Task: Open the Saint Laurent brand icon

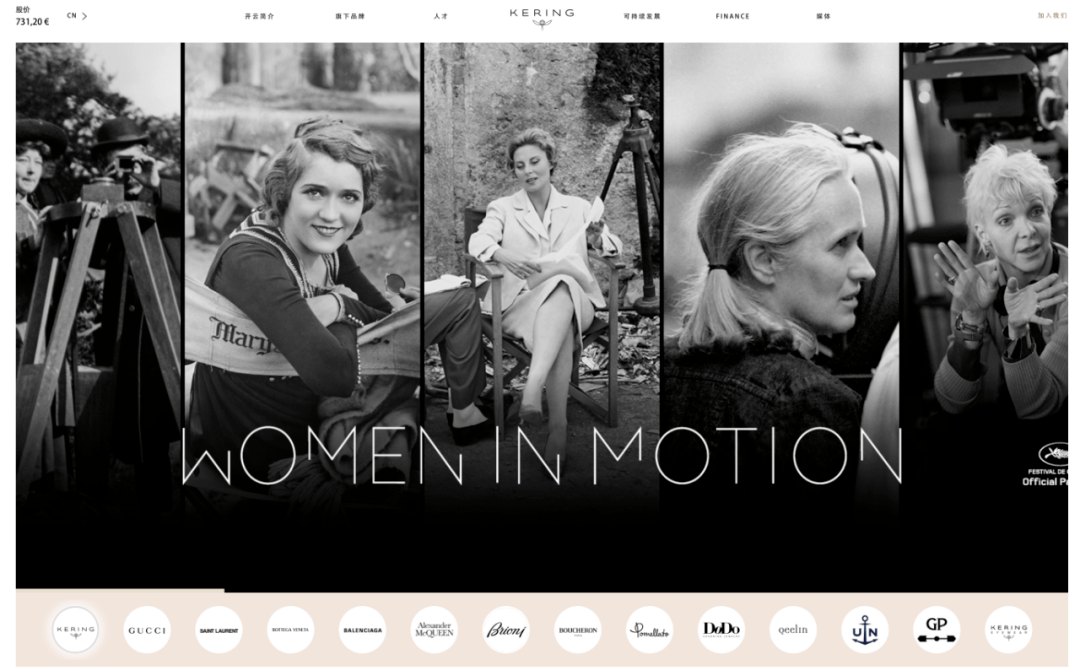Action: 219,630
